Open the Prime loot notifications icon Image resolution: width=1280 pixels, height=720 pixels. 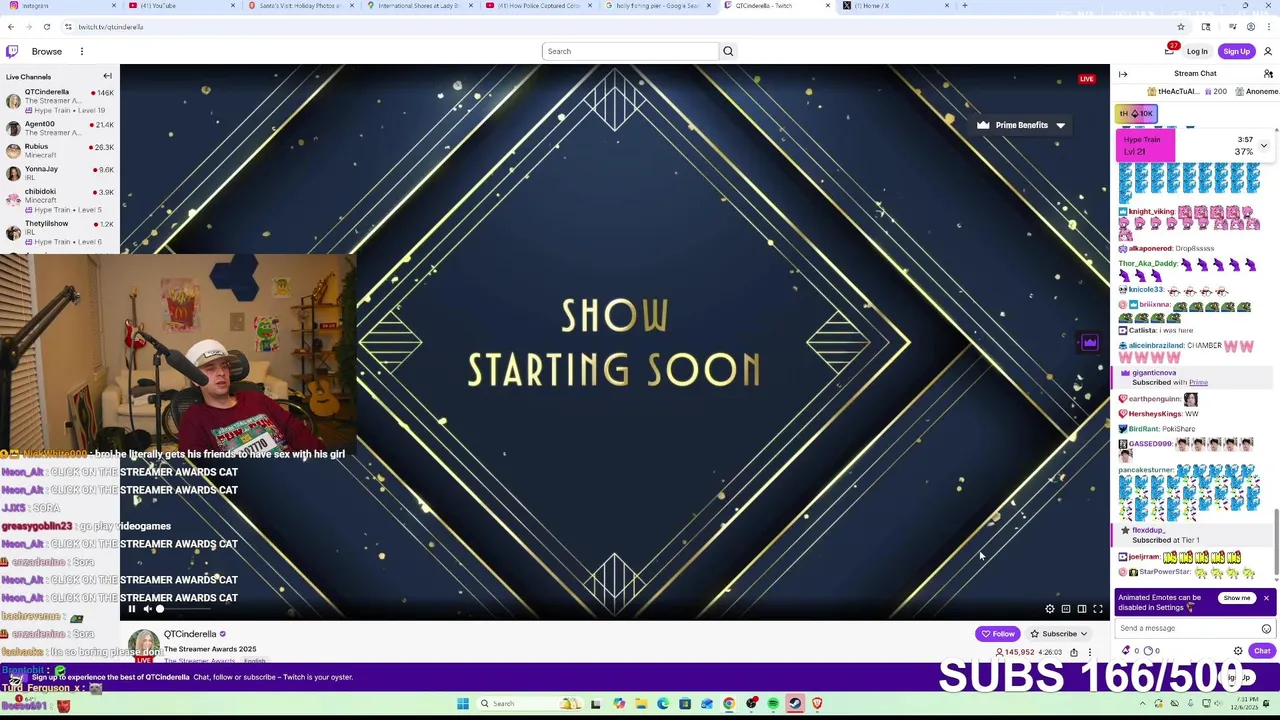(x=1169, y=50)
